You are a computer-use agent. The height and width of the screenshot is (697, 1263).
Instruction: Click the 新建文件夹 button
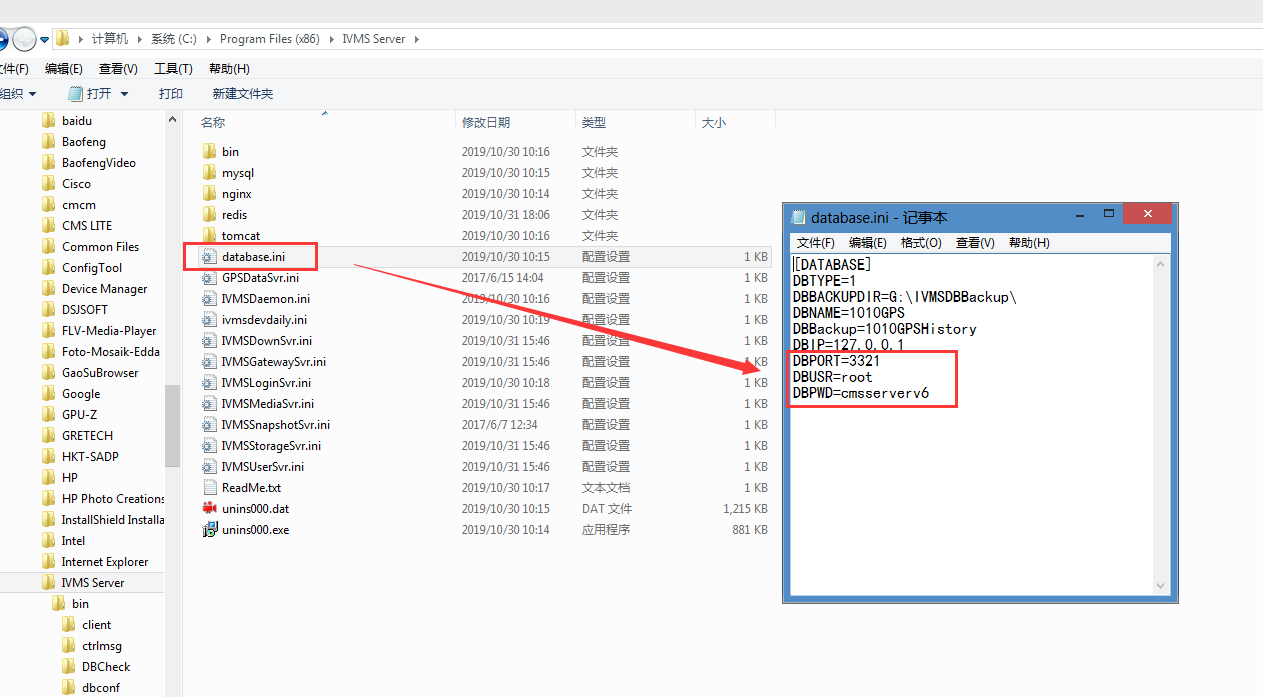[x=243, y=93]
